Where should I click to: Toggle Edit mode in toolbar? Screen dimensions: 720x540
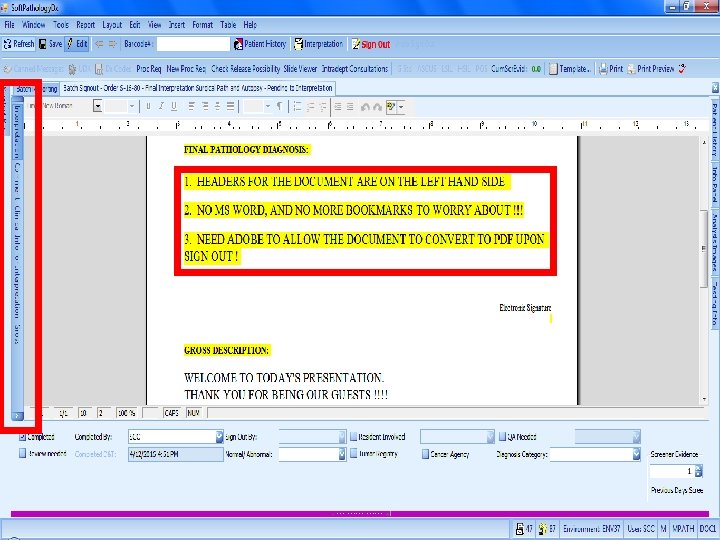(x=77, y=44)
